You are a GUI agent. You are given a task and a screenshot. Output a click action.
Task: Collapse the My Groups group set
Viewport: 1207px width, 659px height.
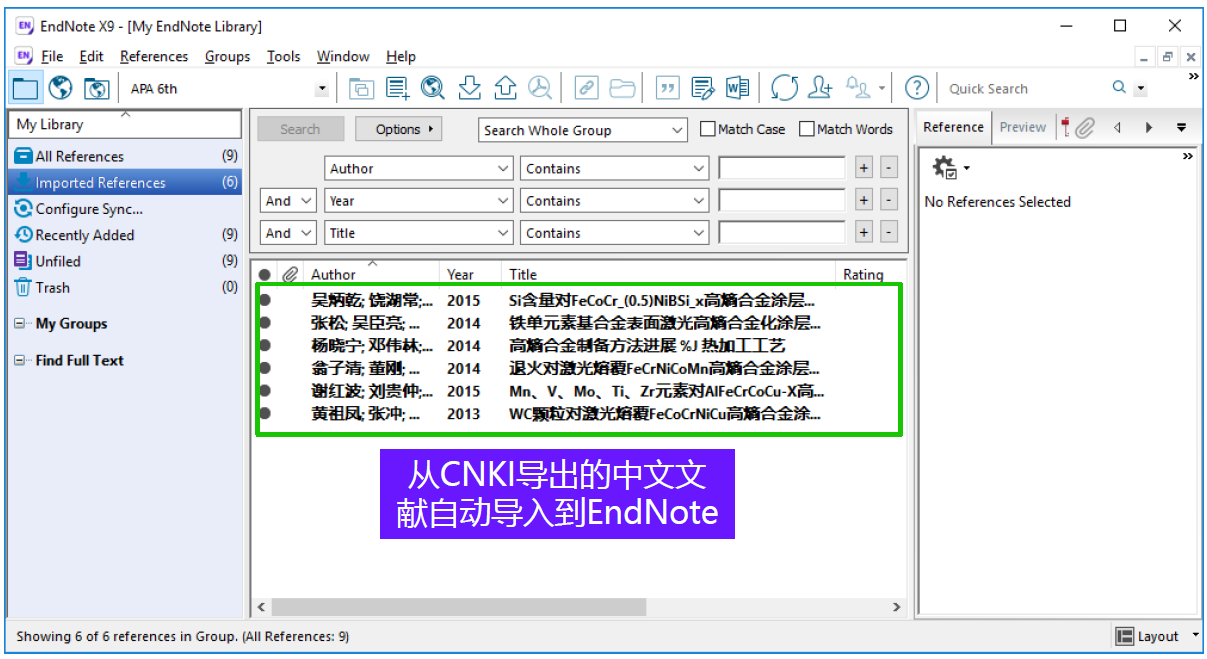(20, 324)
